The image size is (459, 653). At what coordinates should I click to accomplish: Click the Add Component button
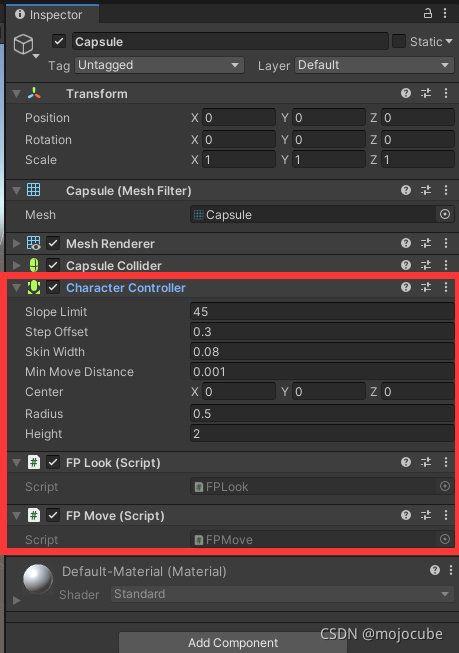[233, 643]
